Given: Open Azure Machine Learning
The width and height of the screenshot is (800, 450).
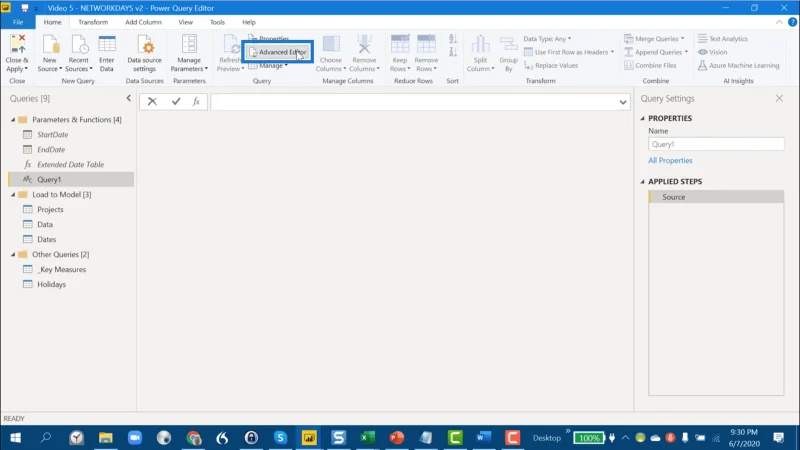Looking at the screenshot, I should click(x=739, y=65).
